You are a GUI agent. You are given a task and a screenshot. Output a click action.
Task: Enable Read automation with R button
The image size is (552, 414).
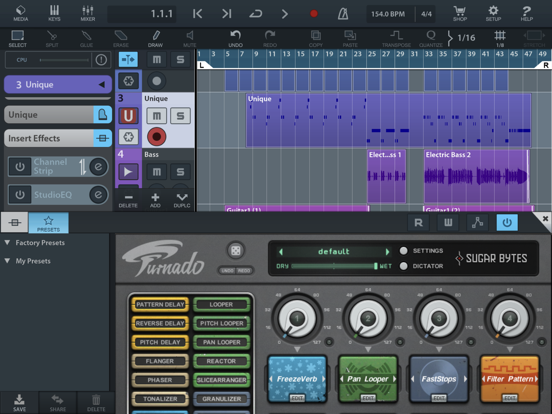(x=419, y=222)
